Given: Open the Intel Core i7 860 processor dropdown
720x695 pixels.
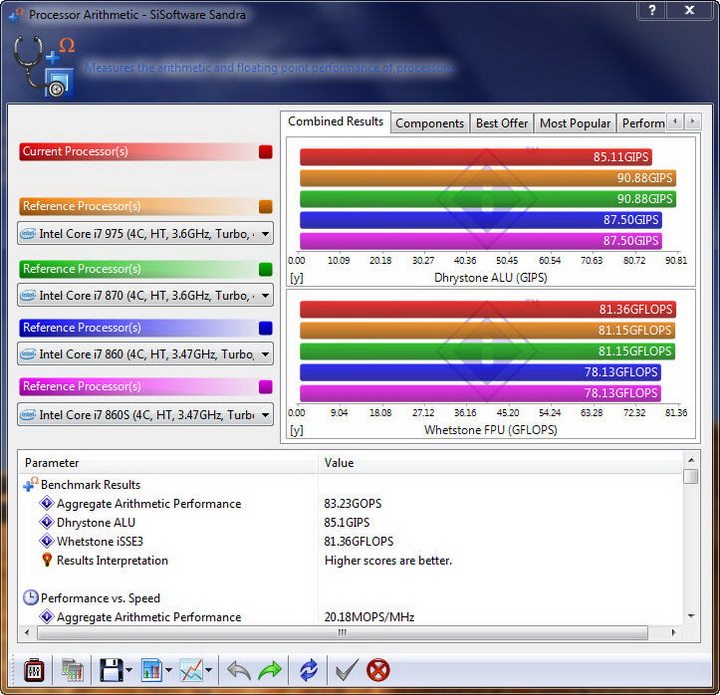Looking at the screenshot, I should [145, 354].
